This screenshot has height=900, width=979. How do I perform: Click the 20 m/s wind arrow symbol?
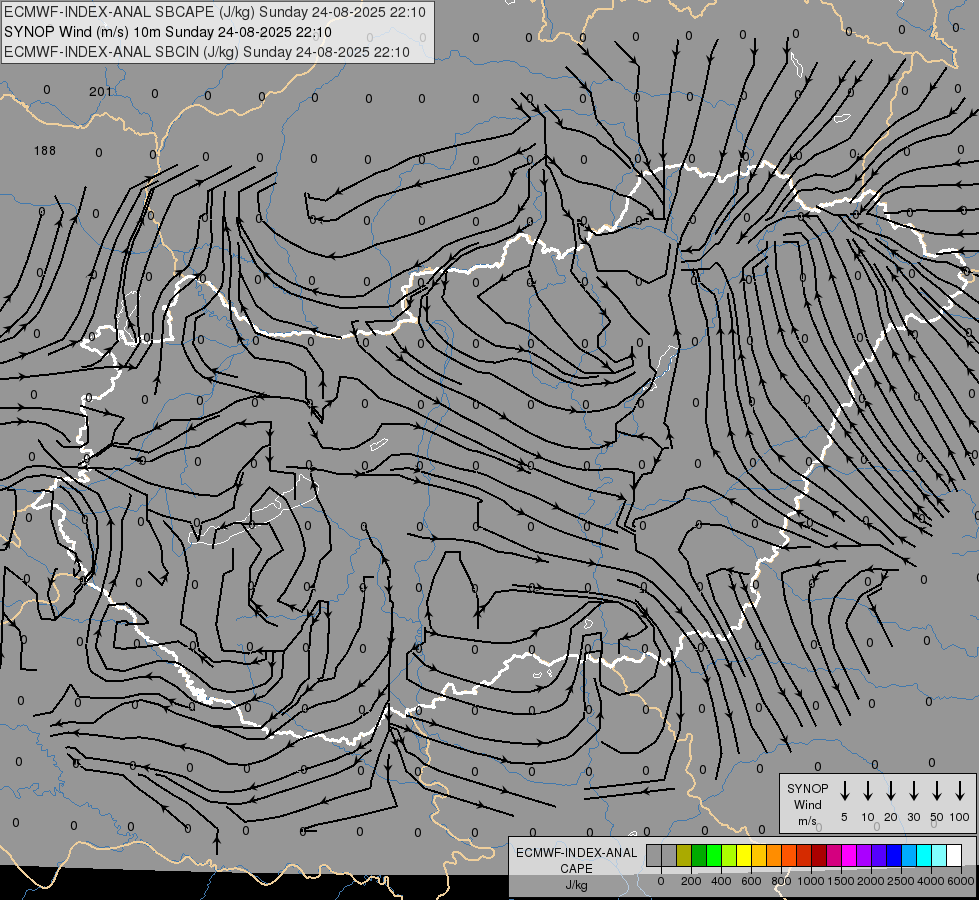[x=891, y=791]
